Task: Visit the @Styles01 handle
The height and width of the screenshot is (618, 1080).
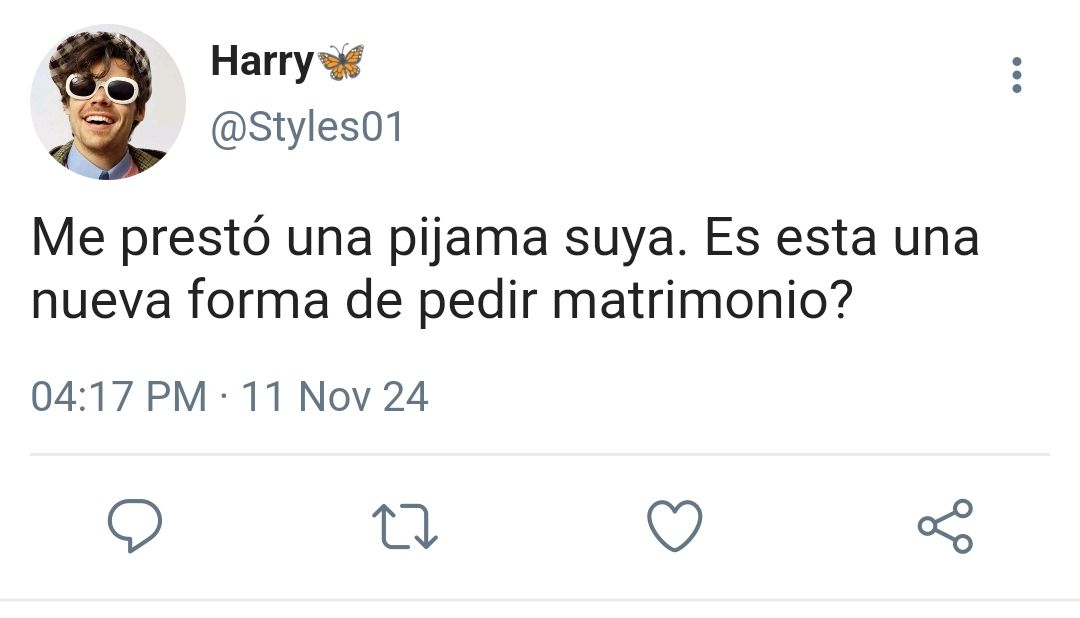Action: tap(307, 127)
